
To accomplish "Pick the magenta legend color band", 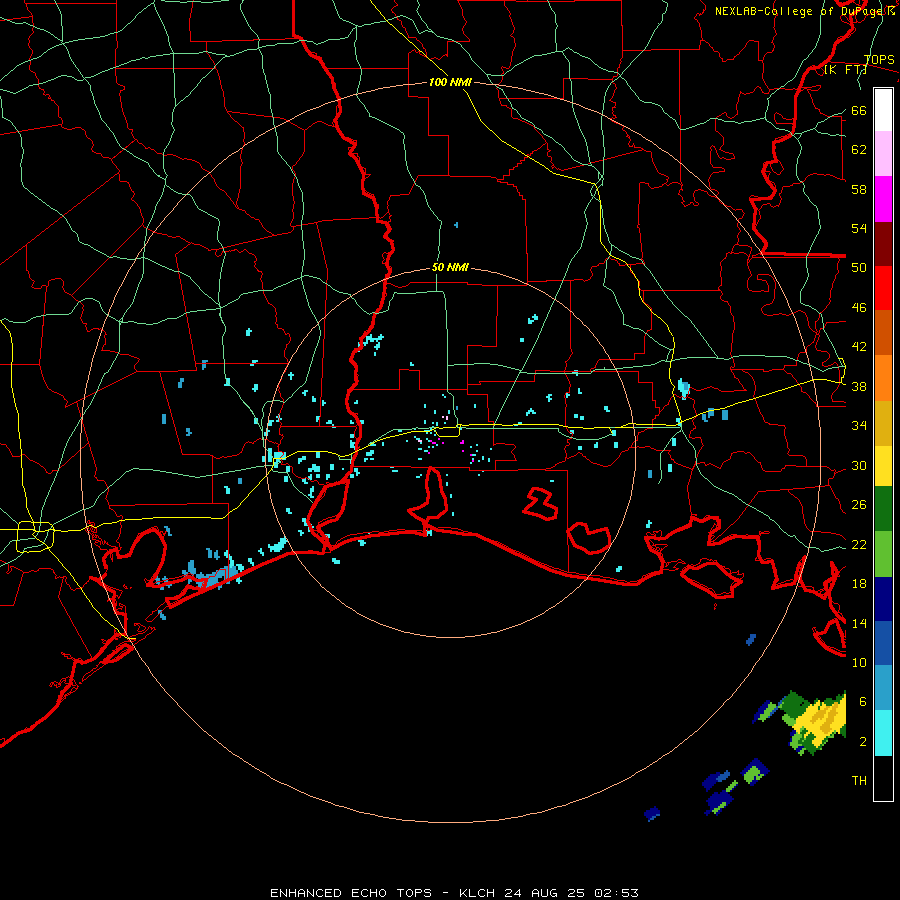I will click(x=883, y=199).
